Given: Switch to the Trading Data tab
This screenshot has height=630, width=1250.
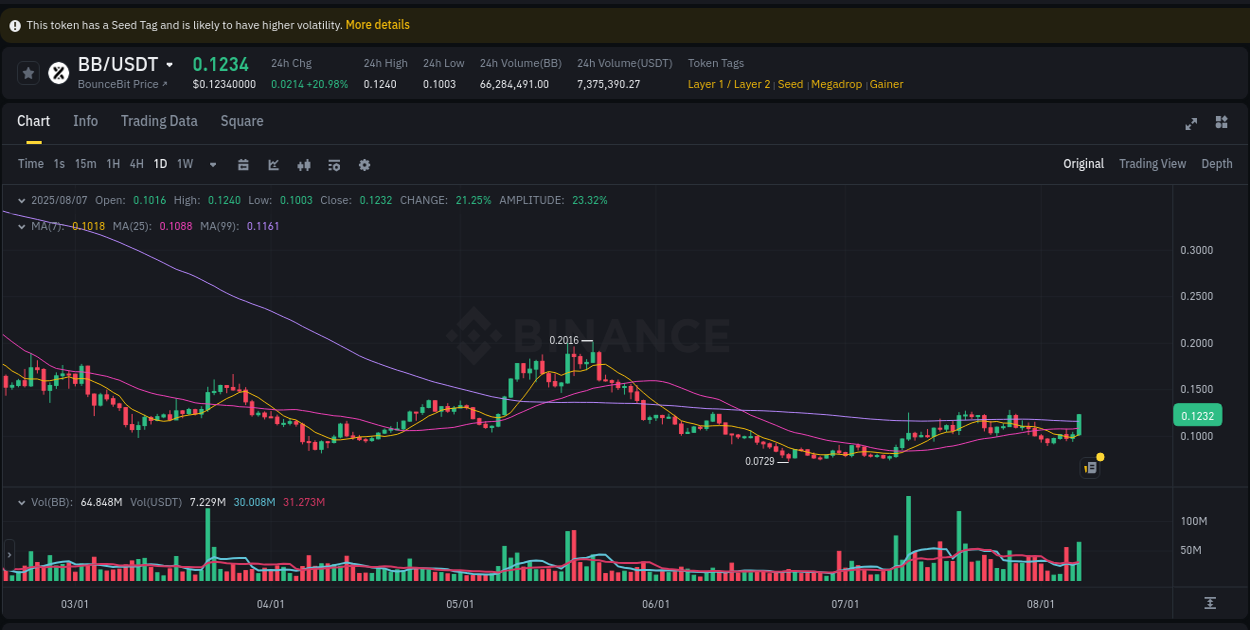Looking at the screenshot, I should [x=159, y=121].
